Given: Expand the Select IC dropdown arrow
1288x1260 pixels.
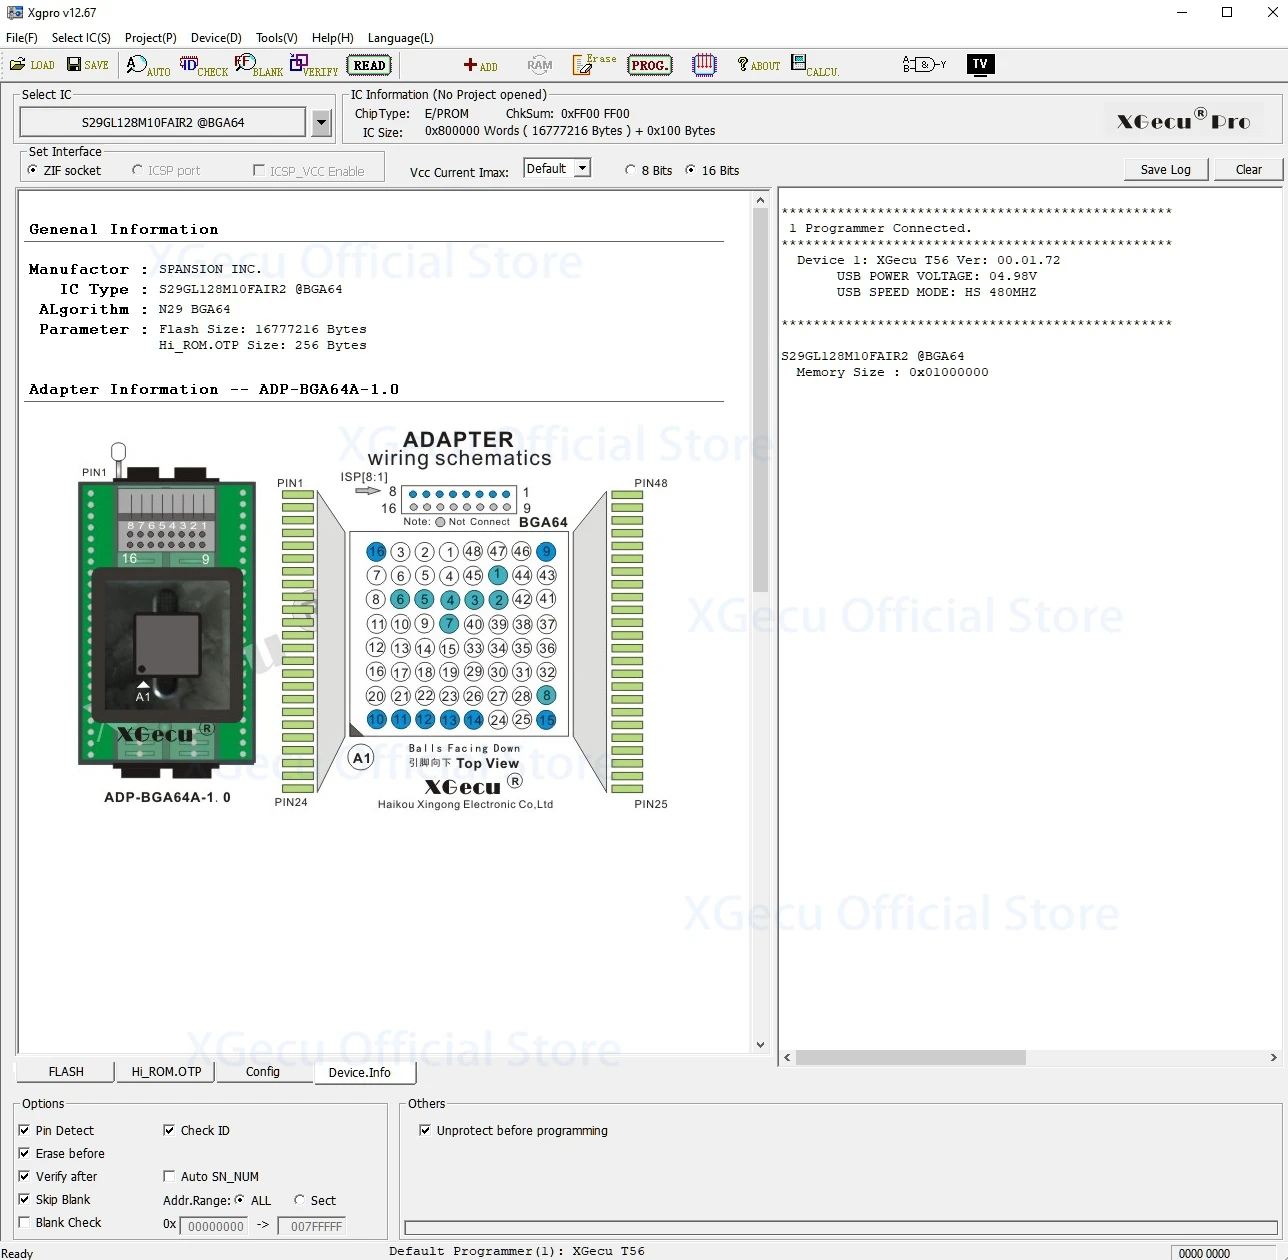Looking at the screenshot, I should pyautogui.click(x=321, y=123).
